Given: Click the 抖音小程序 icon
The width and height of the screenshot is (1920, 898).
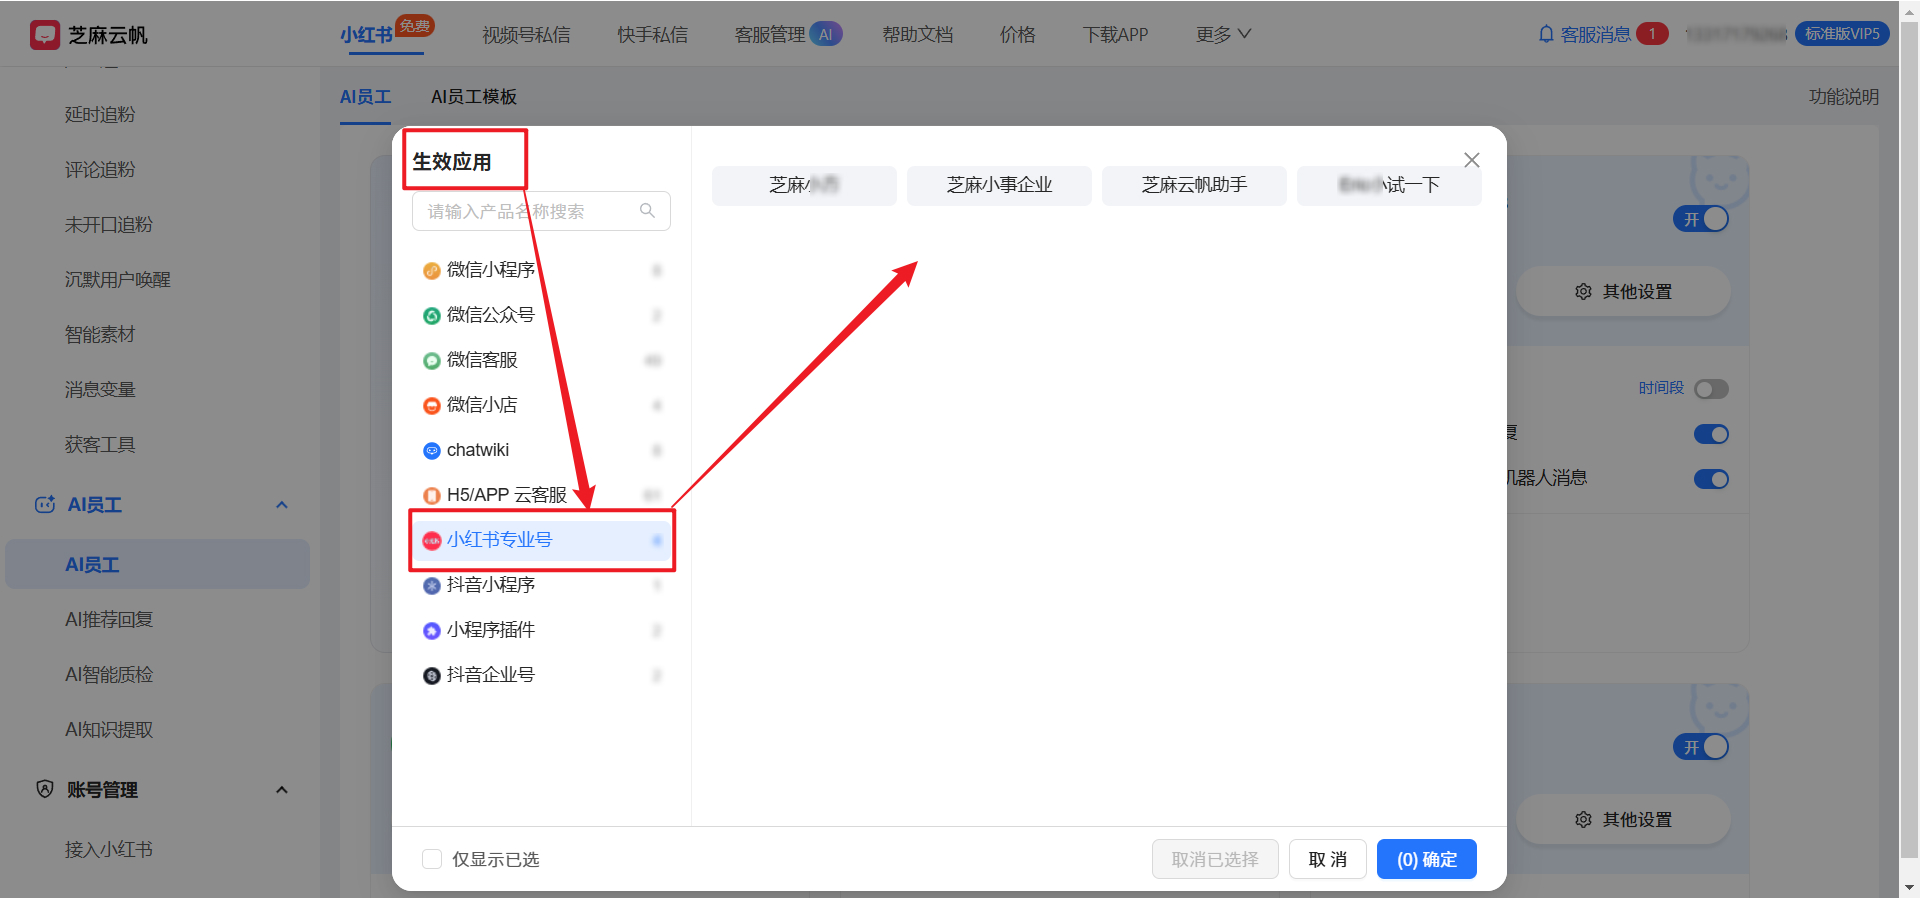Looking at the screenshot, I should [432, 586].
